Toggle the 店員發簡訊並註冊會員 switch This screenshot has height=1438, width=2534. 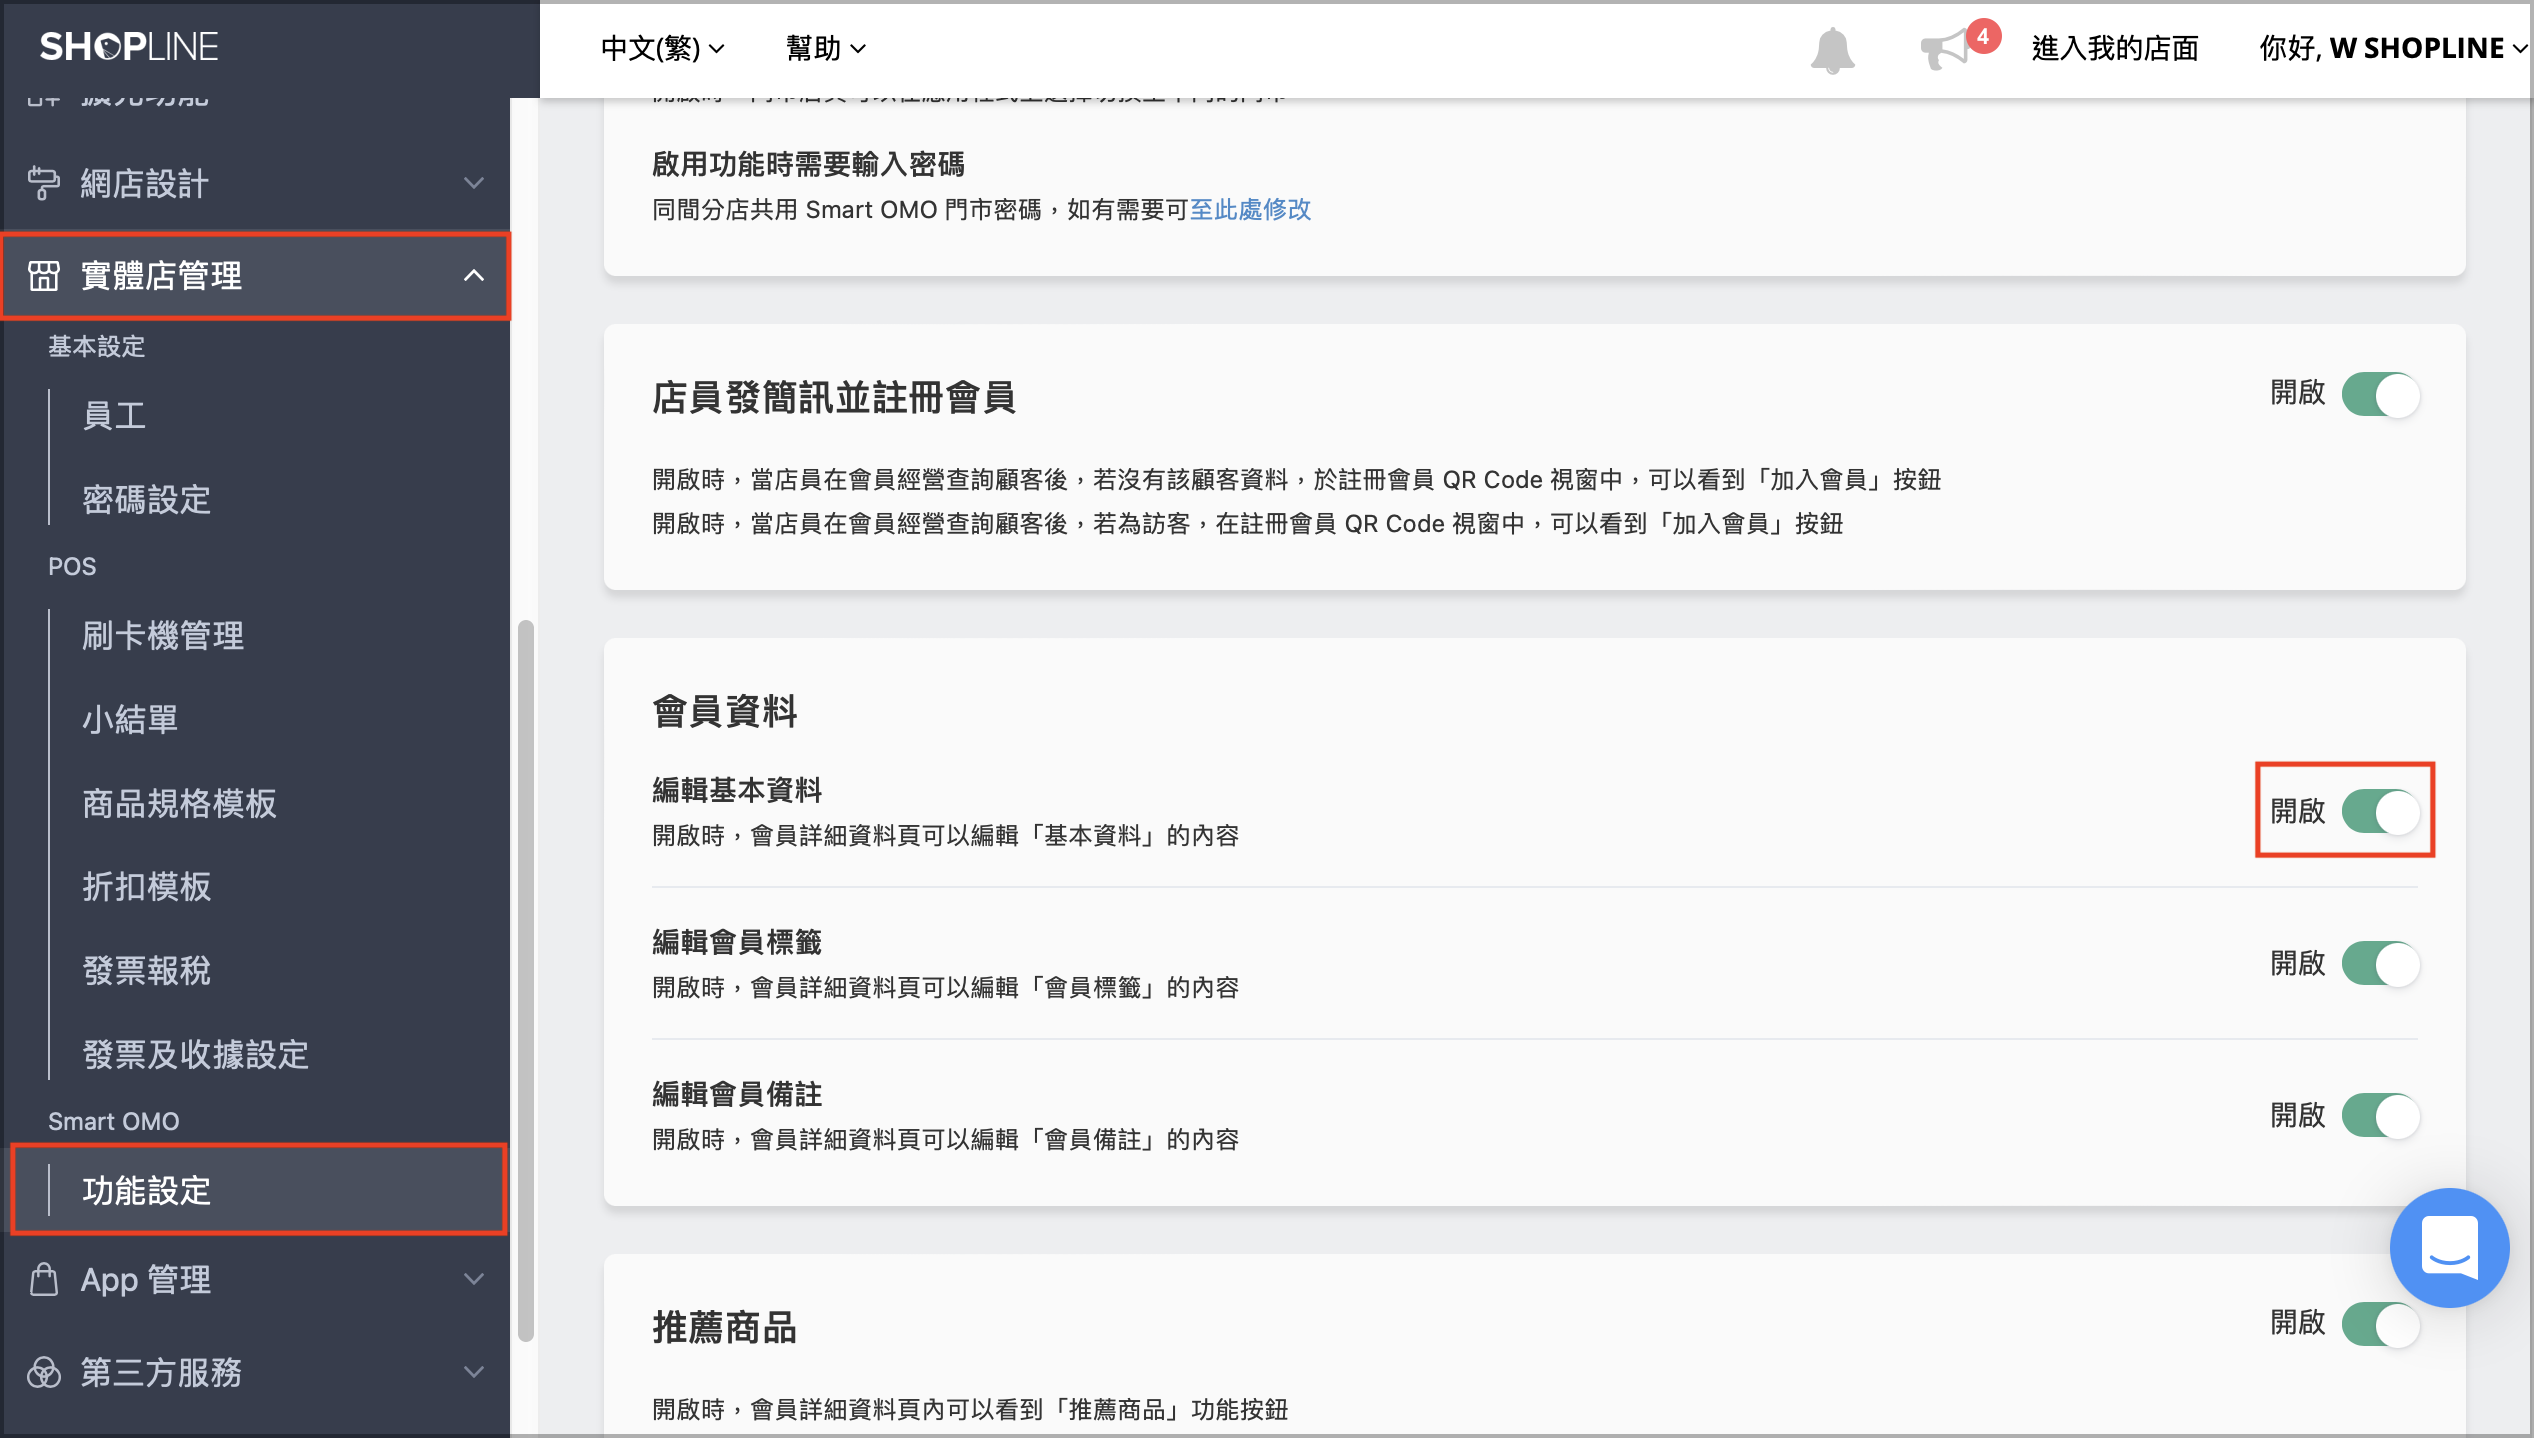point(2380,395)
